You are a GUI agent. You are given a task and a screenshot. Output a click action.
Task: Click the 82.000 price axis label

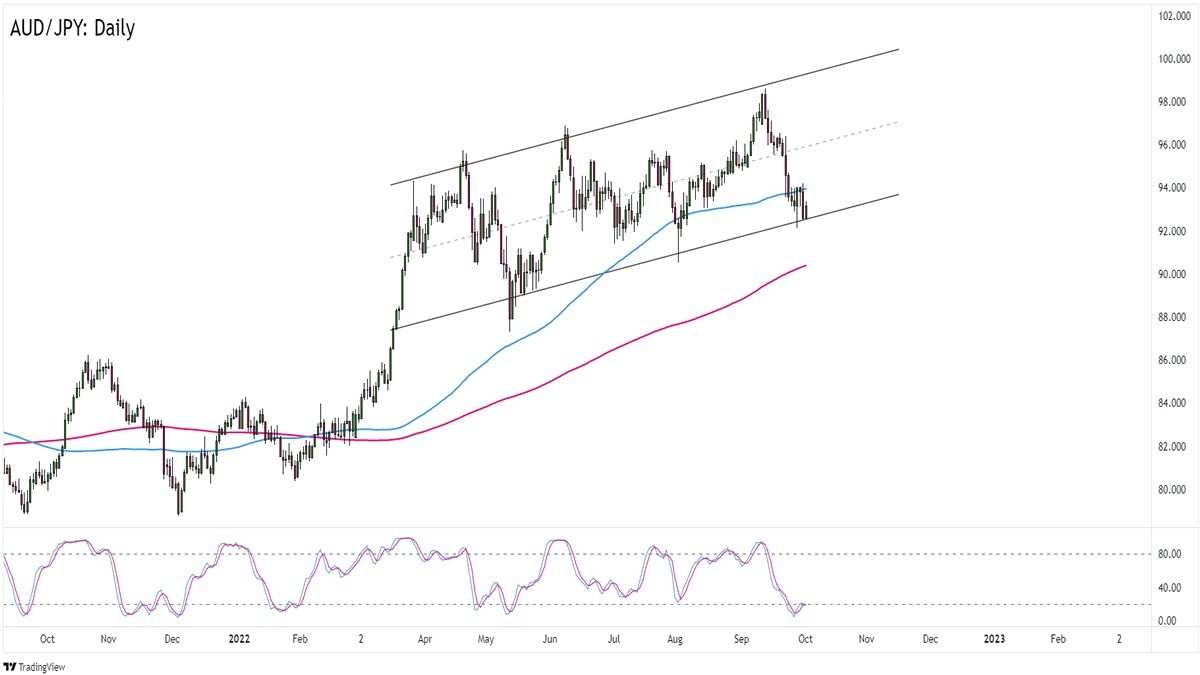1171,447
